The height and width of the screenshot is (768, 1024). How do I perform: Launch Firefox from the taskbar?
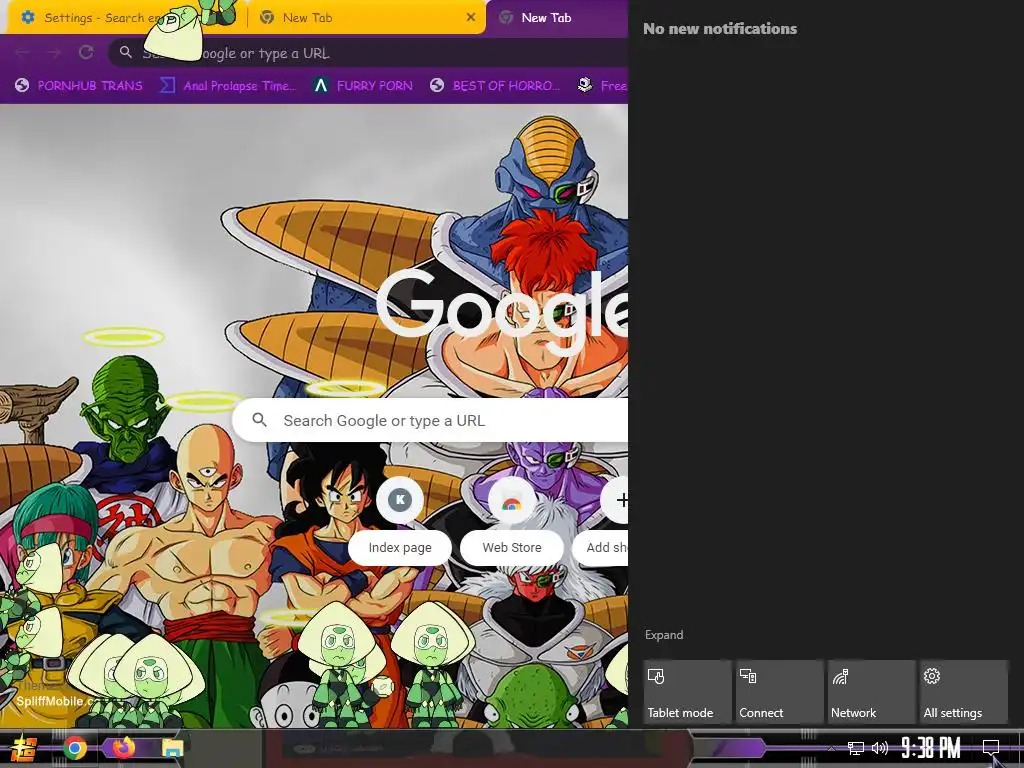click(123, 748)
